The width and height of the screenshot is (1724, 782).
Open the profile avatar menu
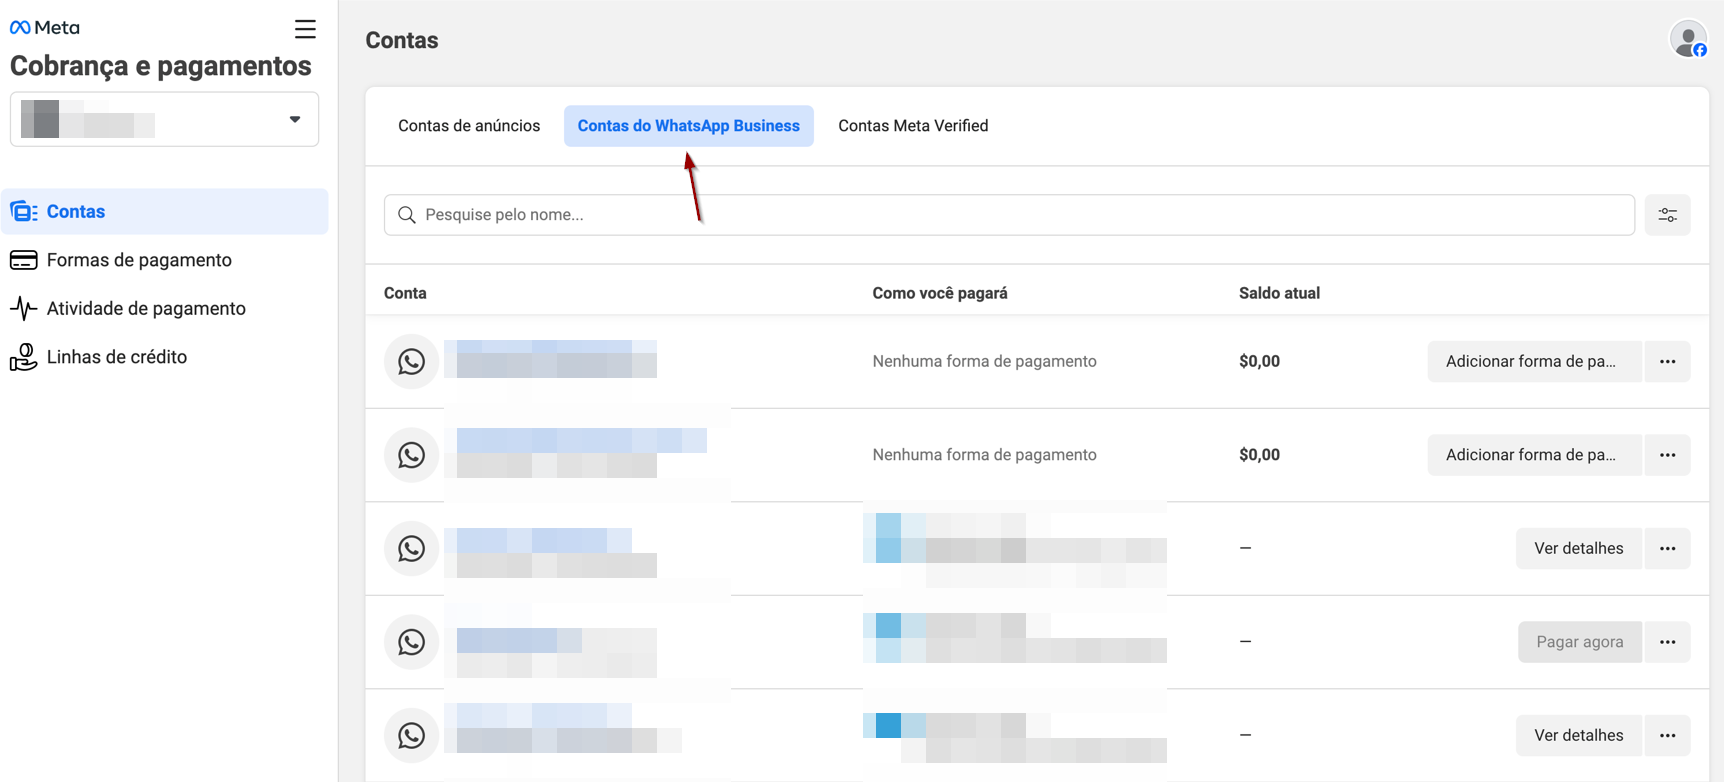pyautogui.click(x=1688, y=40)
